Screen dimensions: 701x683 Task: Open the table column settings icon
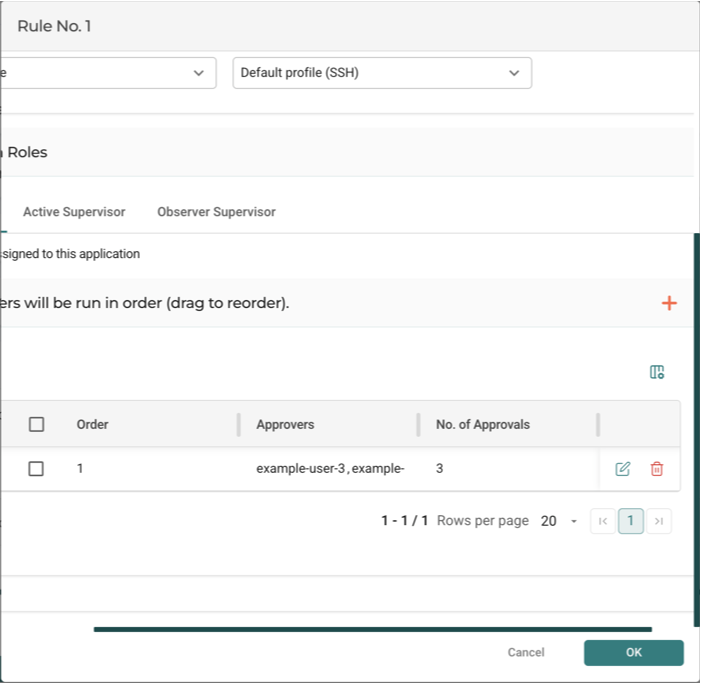657,372
